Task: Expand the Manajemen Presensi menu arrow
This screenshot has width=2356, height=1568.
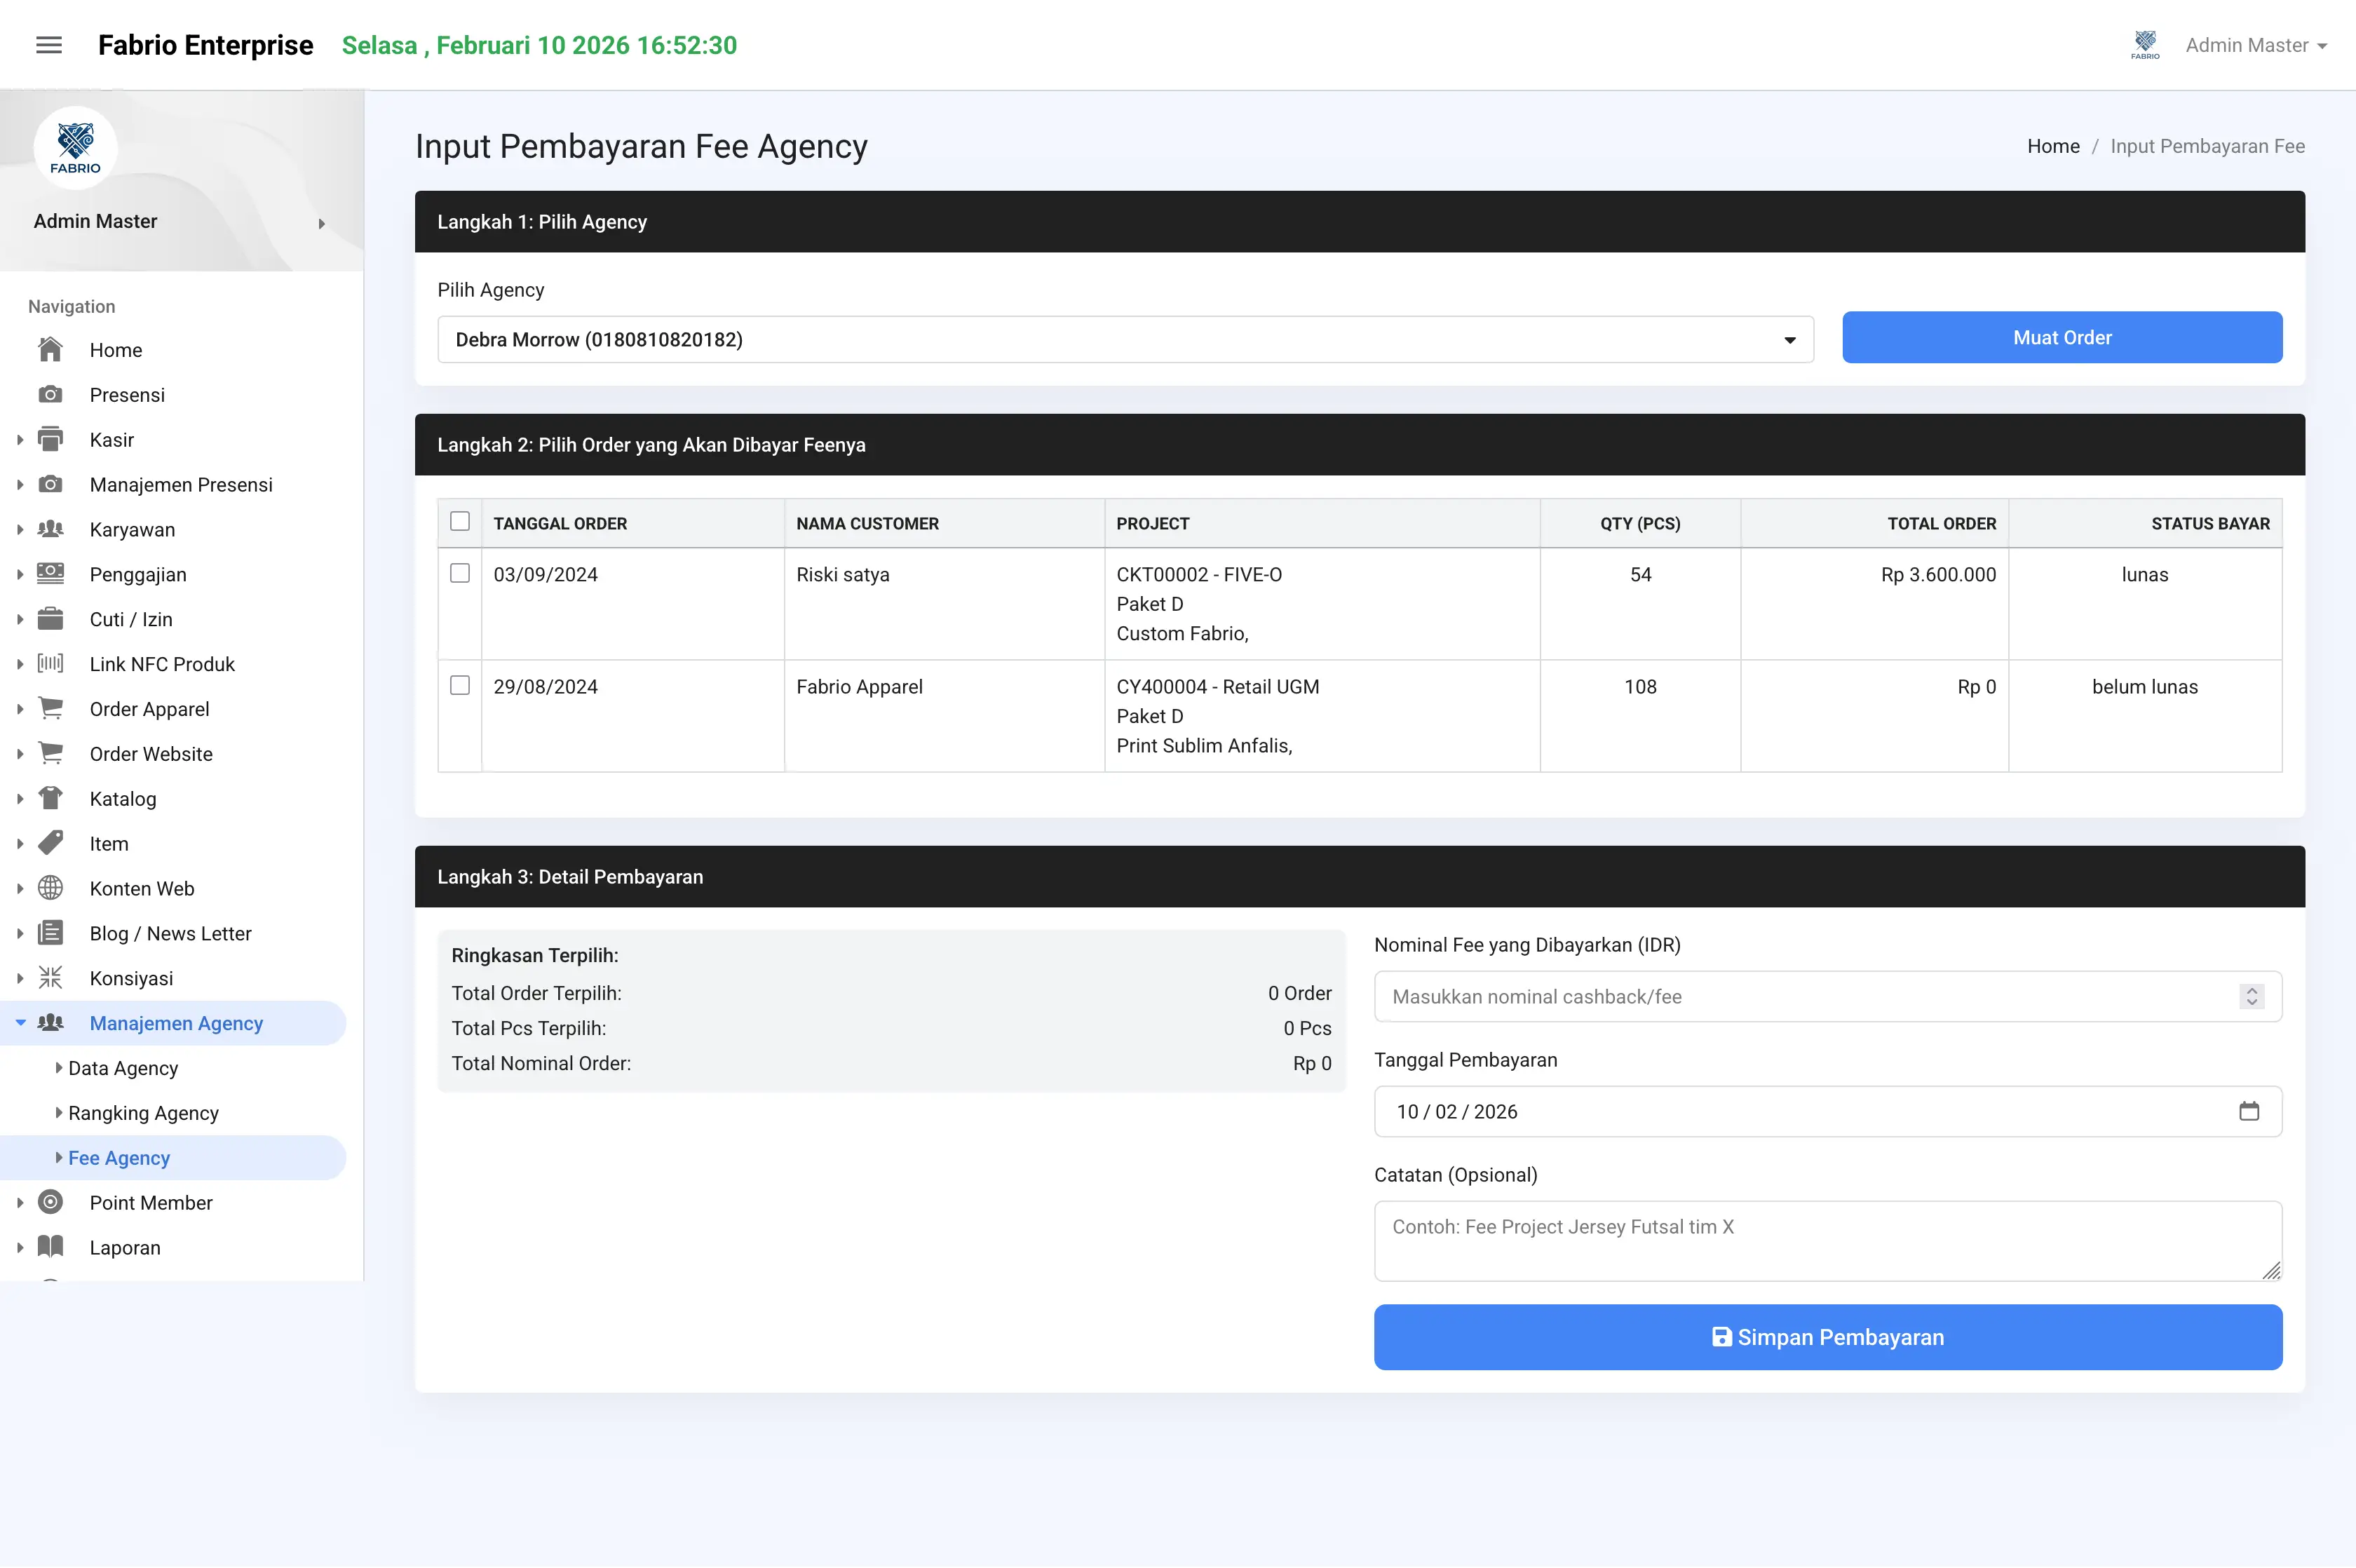Action: pos(20,484)
